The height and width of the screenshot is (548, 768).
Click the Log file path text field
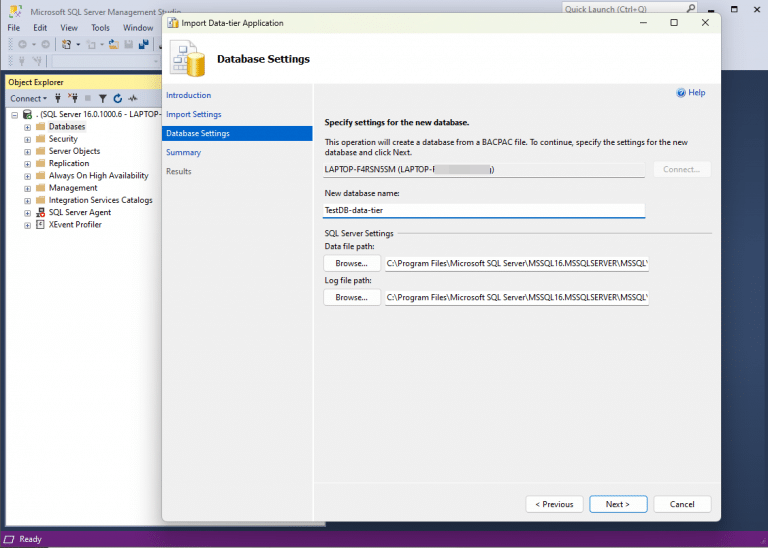tap(517, 298)
